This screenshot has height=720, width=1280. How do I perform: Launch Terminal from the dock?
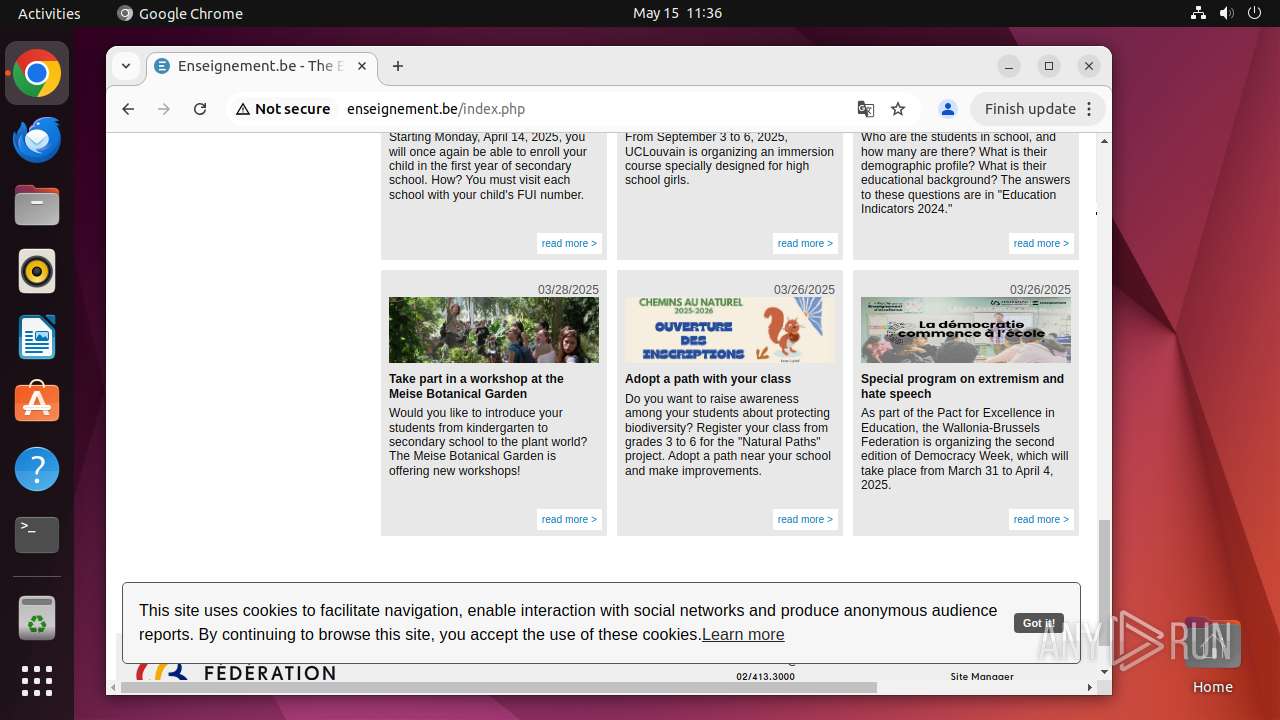point(37,535)
